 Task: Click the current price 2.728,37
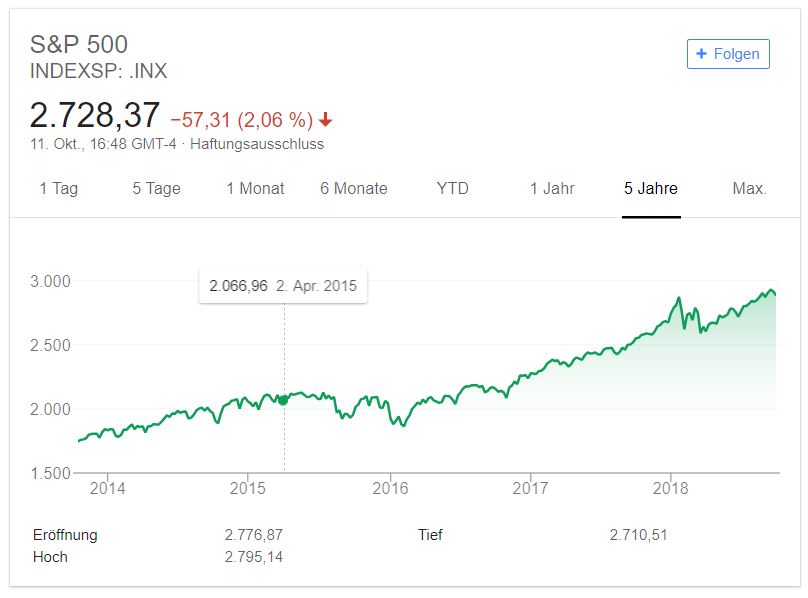pos(95,117)
